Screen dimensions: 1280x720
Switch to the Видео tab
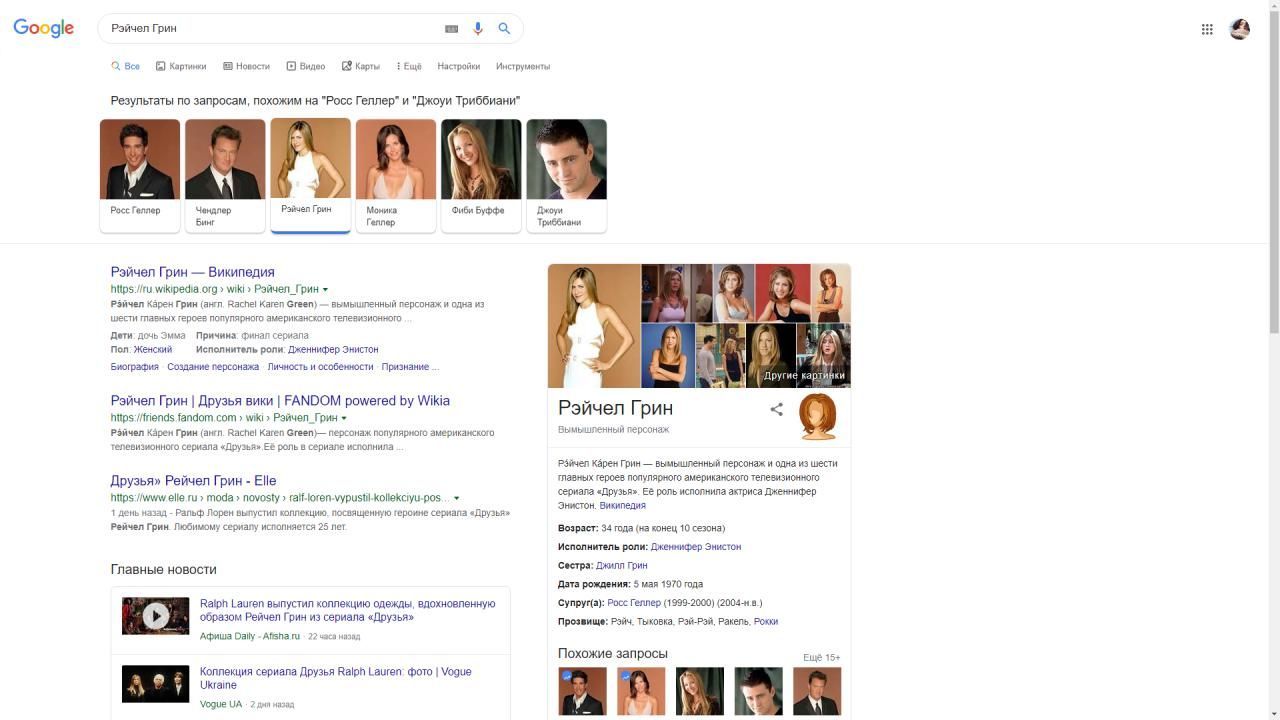(x=306, y=66)
